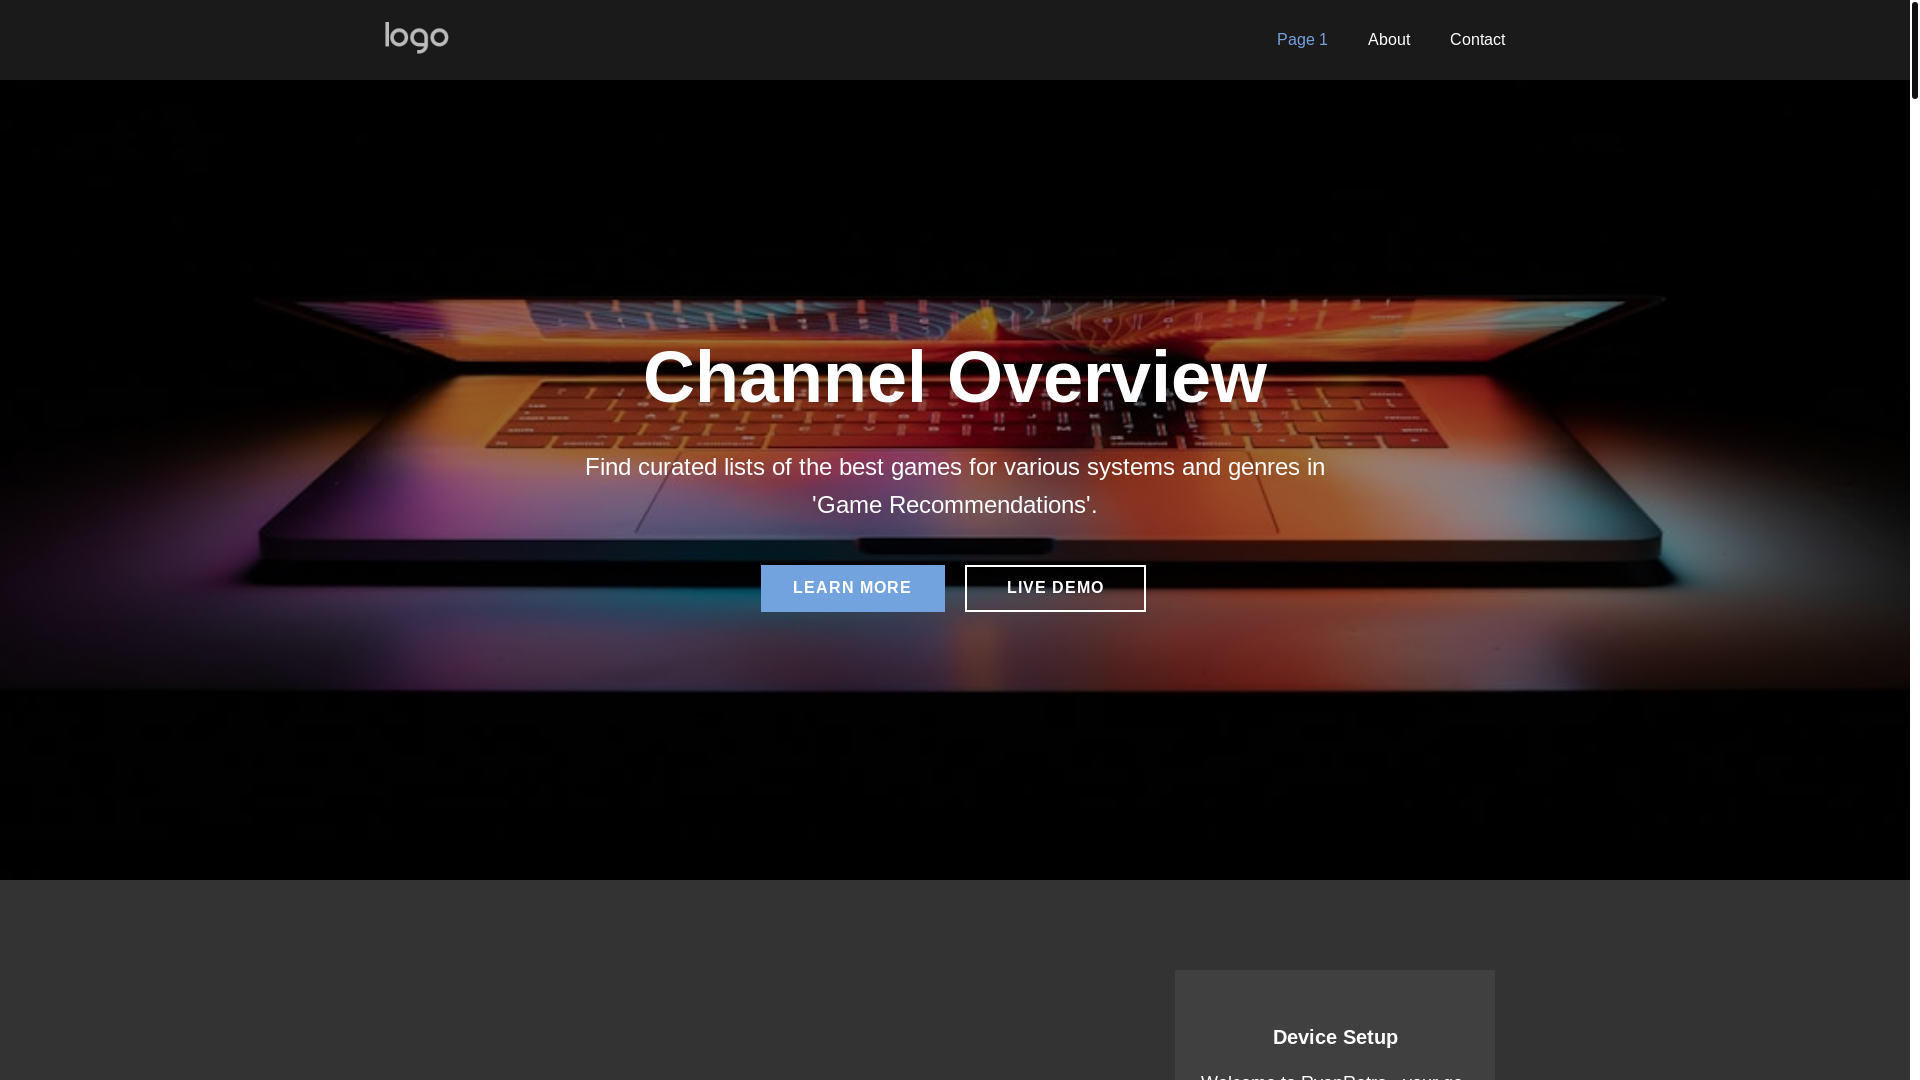Go to the About page
The width and height of the screenshot is (1920, 1080).
click(1389, 40)
